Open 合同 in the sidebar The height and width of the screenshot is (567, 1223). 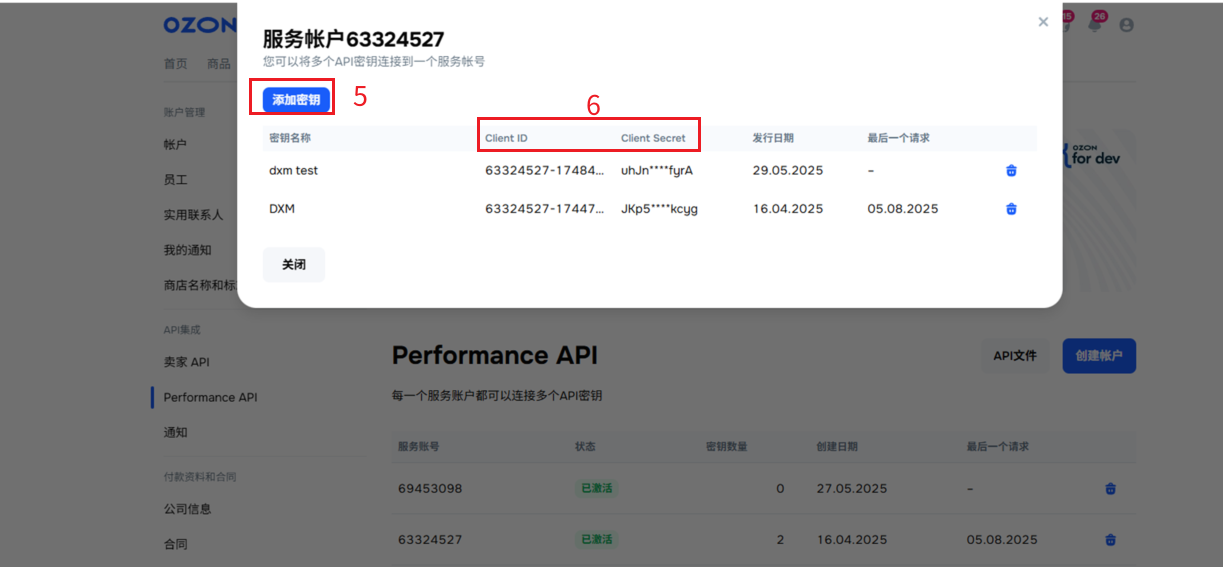coord(175,545)
